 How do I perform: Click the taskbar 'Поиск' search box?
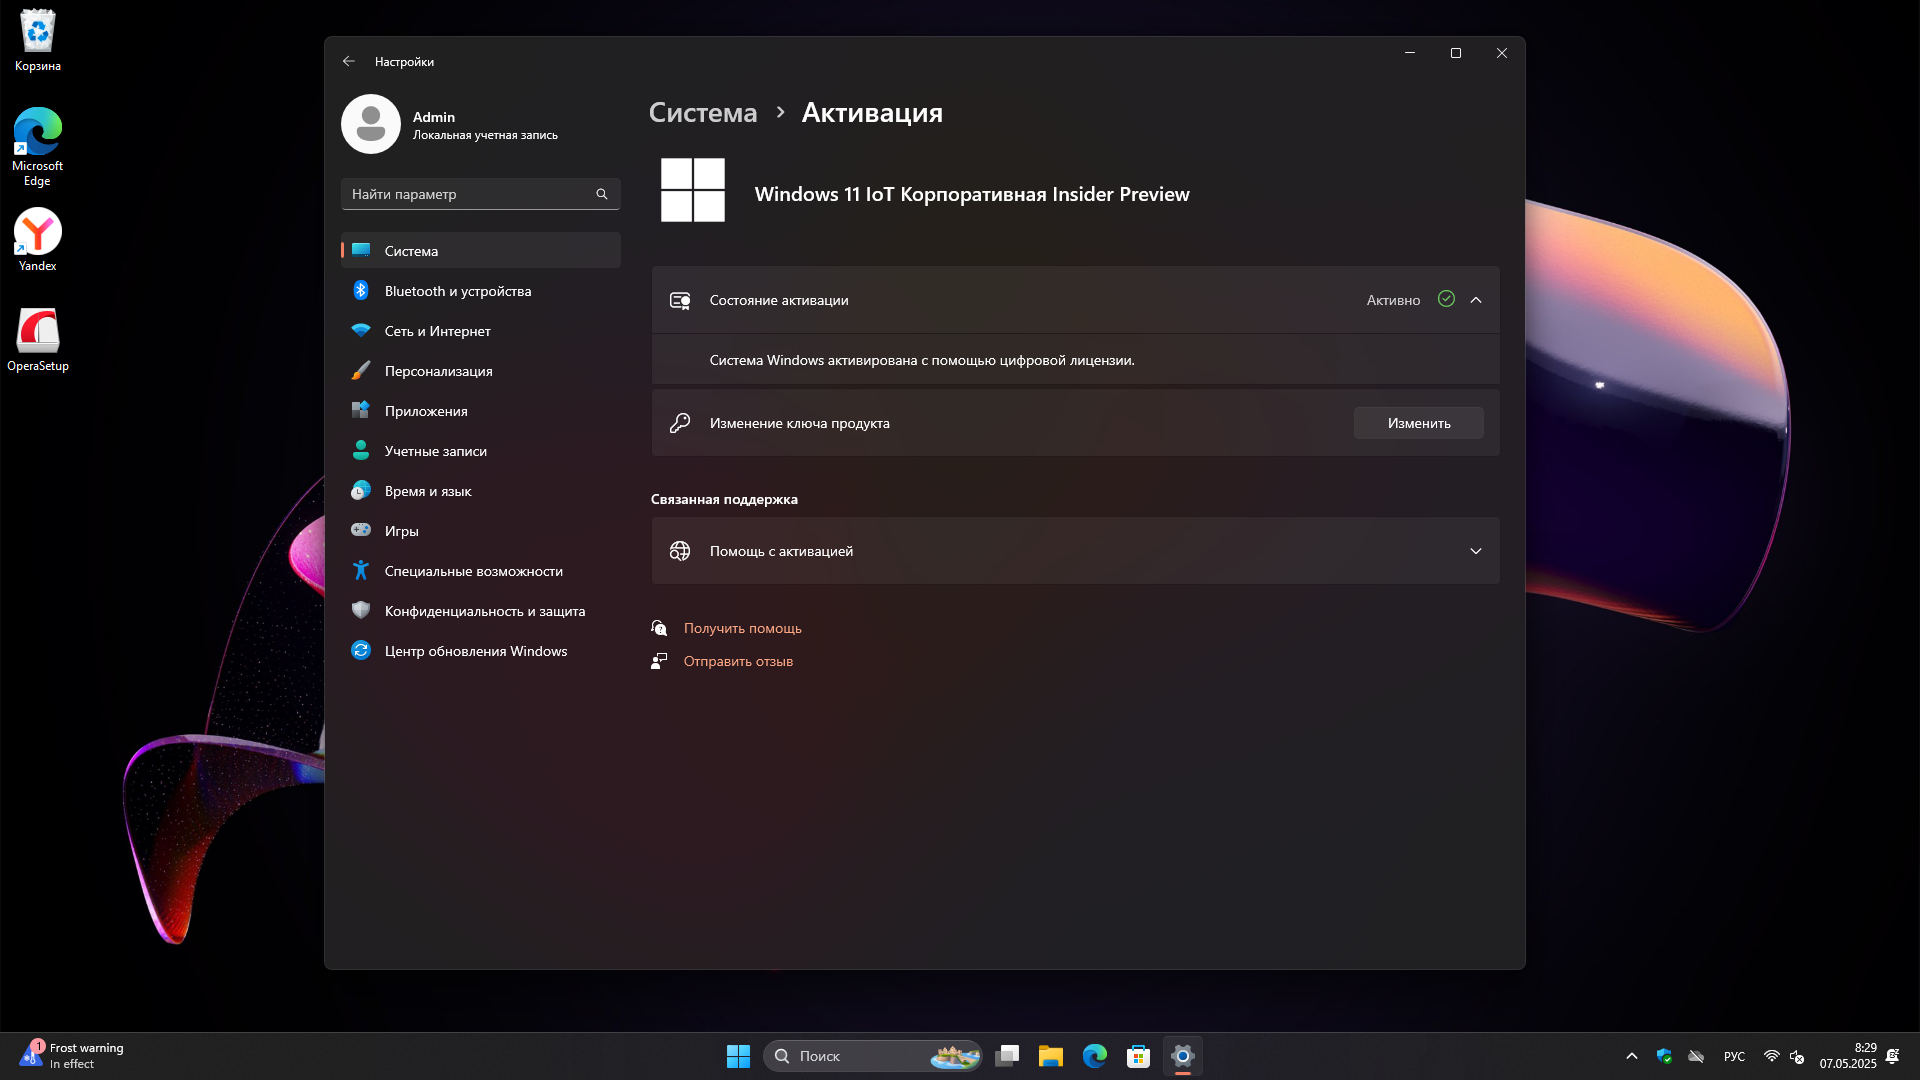click(x=872, y=1056)
